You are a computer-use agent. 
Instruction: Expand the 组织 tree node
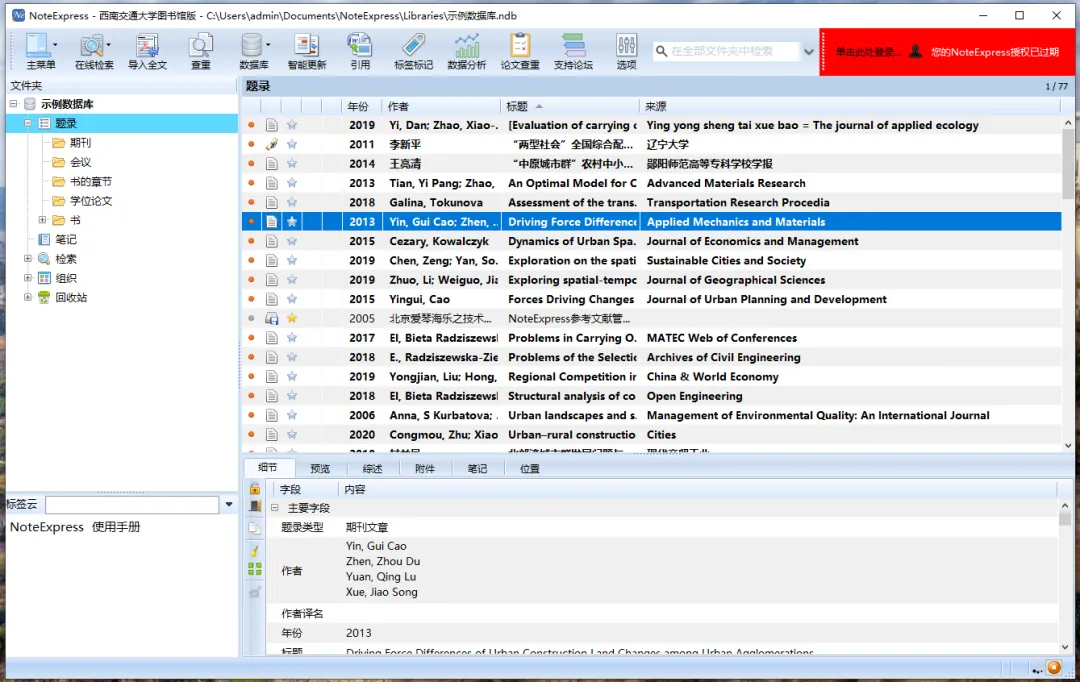click(28, 278)
